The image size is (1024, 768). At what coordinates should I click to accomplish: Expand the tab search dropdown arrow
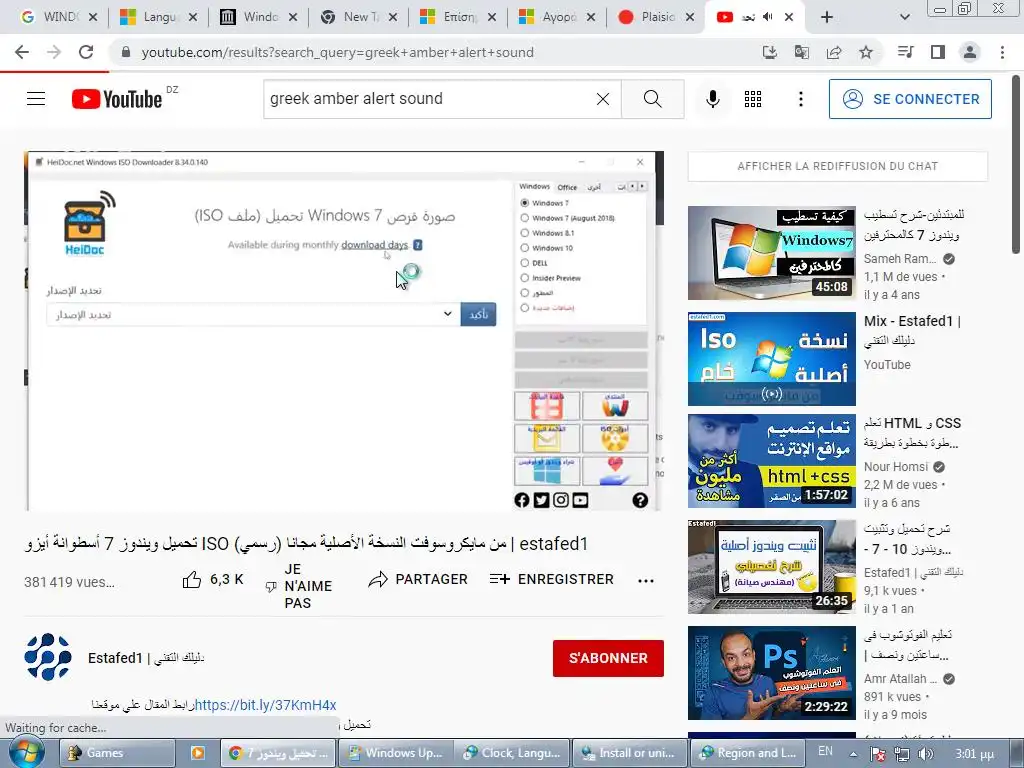pyautogui.click(x=904, y=18)
